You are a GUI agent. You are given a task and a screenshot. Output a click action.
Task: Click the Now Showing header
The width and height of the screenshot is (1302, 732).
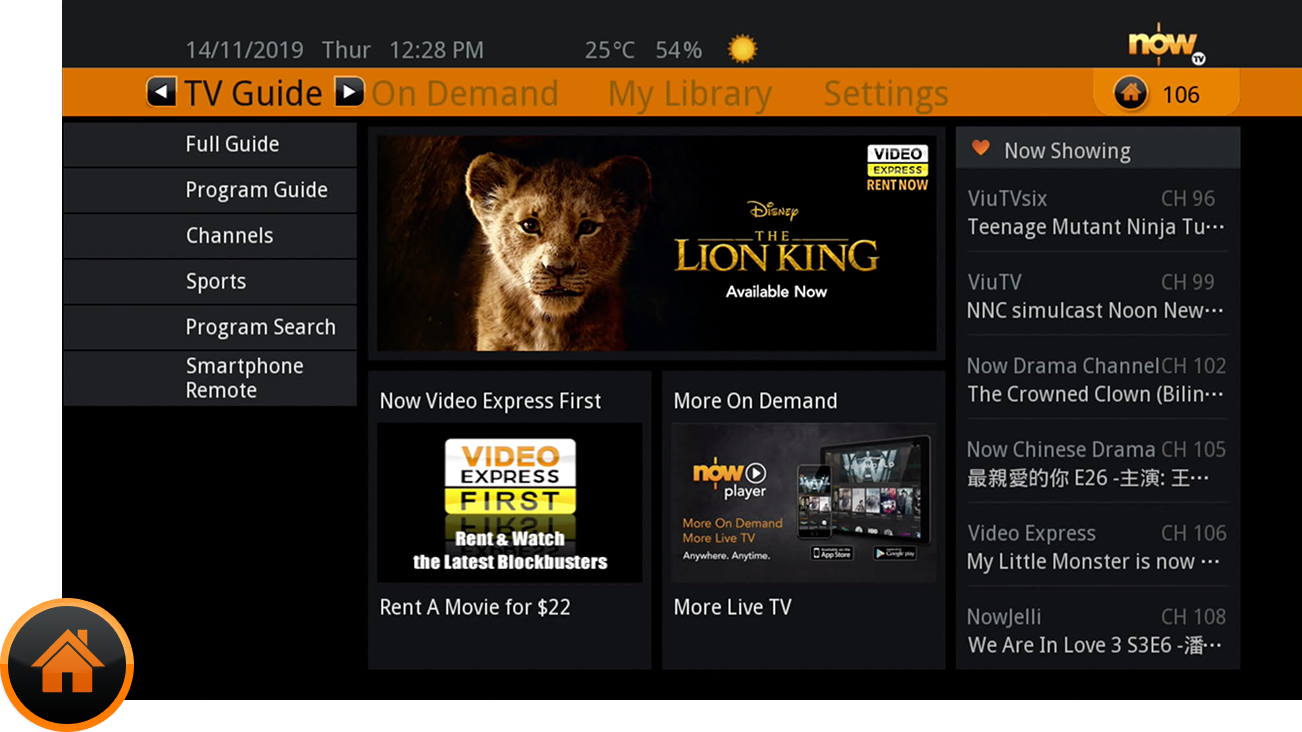(1098, 148)
